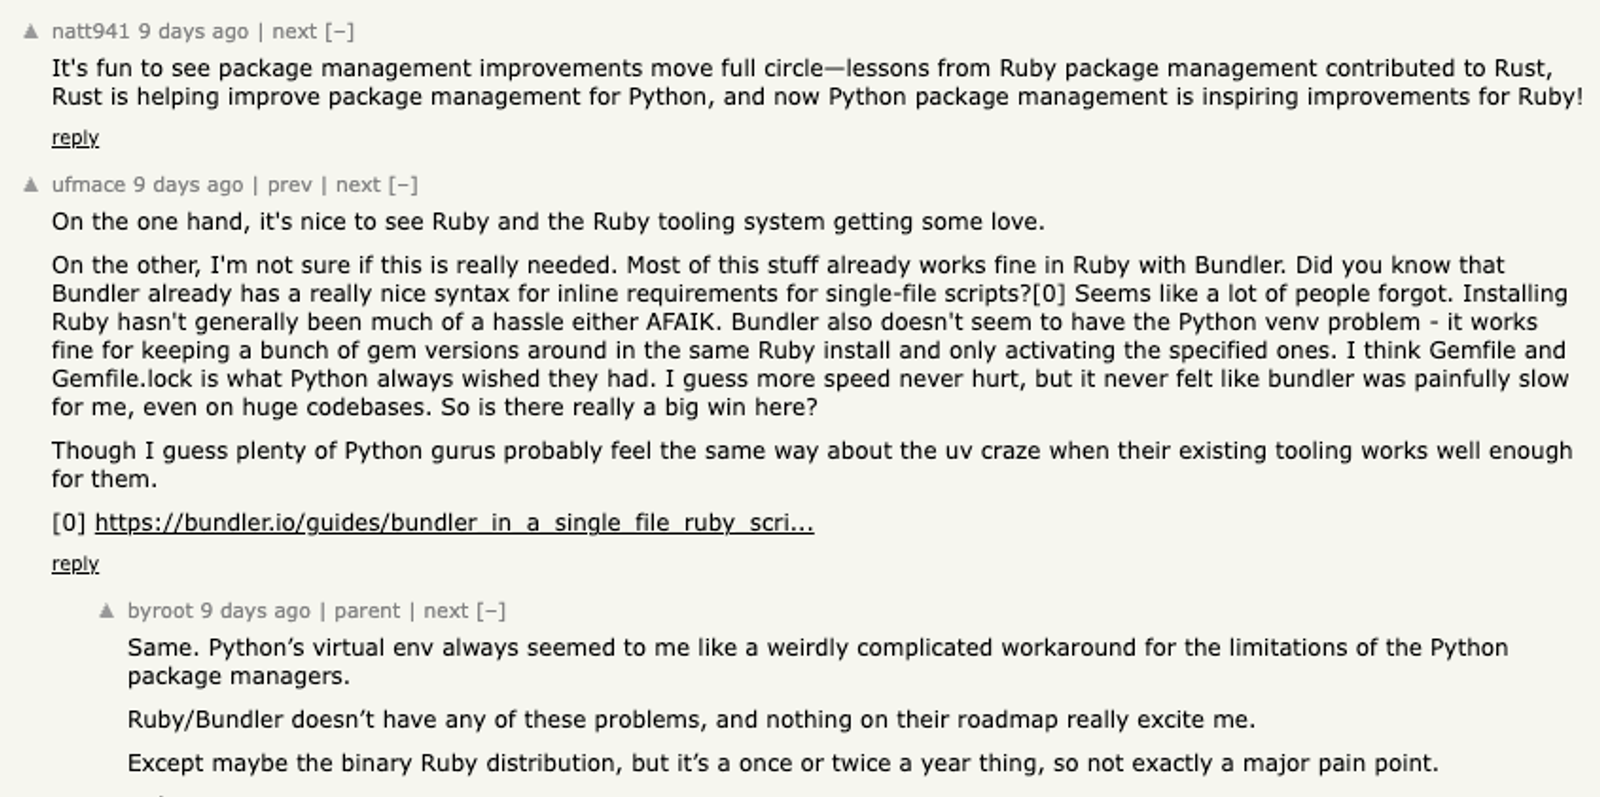
Task: Reply to ufmace's comment
Action: [75, 563]
